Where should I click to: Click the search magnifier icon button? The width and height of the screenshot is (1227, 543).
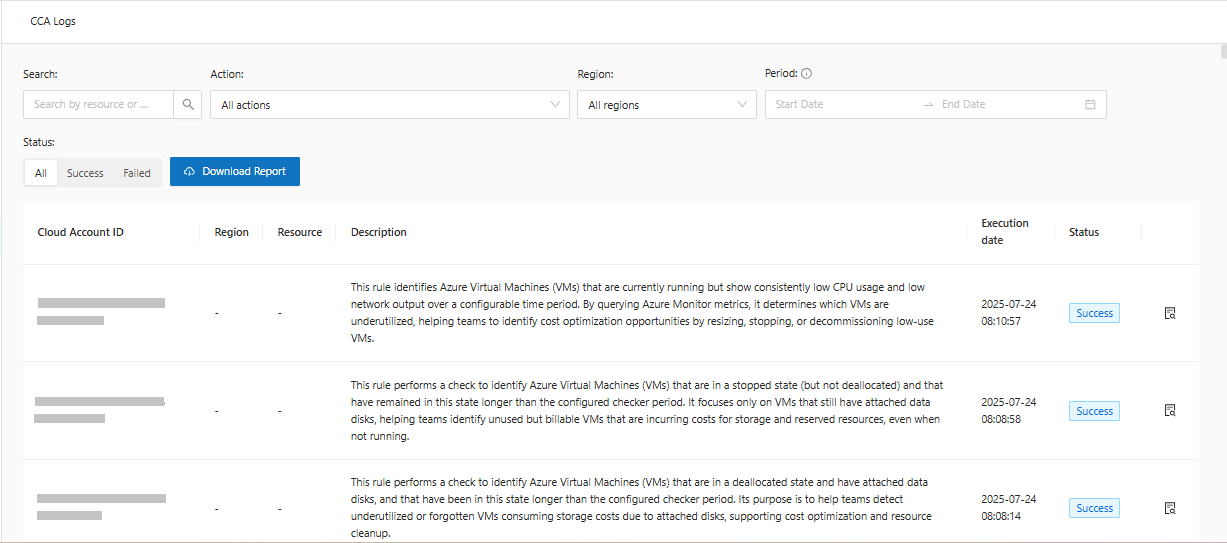coord(188,104)
